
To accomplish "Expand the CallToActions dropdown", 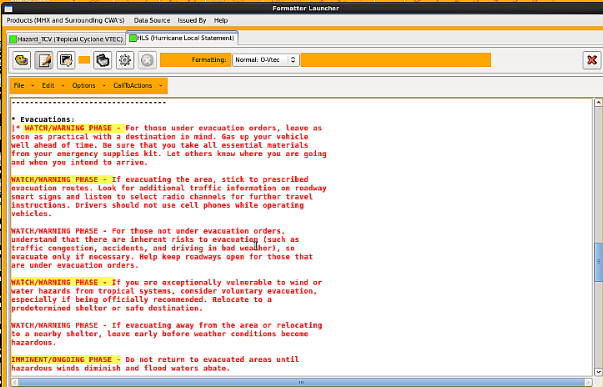I will click(x=138, y=85).
